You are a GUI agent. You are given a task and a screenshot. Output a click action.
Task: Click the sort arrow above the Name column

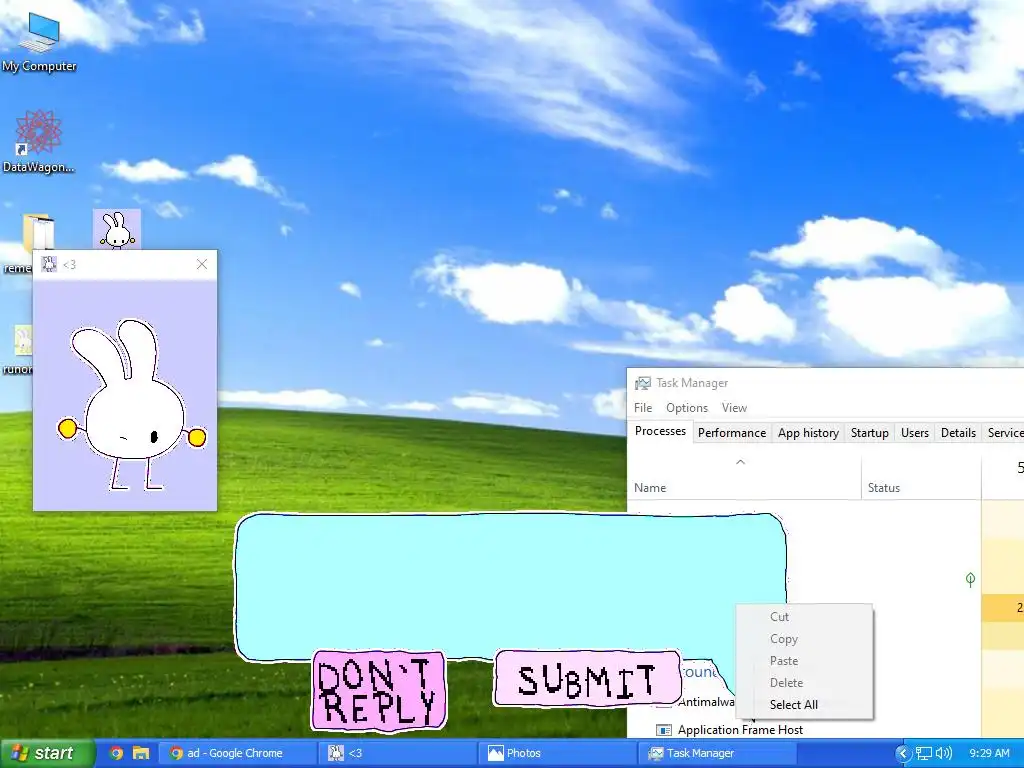(x=741, y=462)
